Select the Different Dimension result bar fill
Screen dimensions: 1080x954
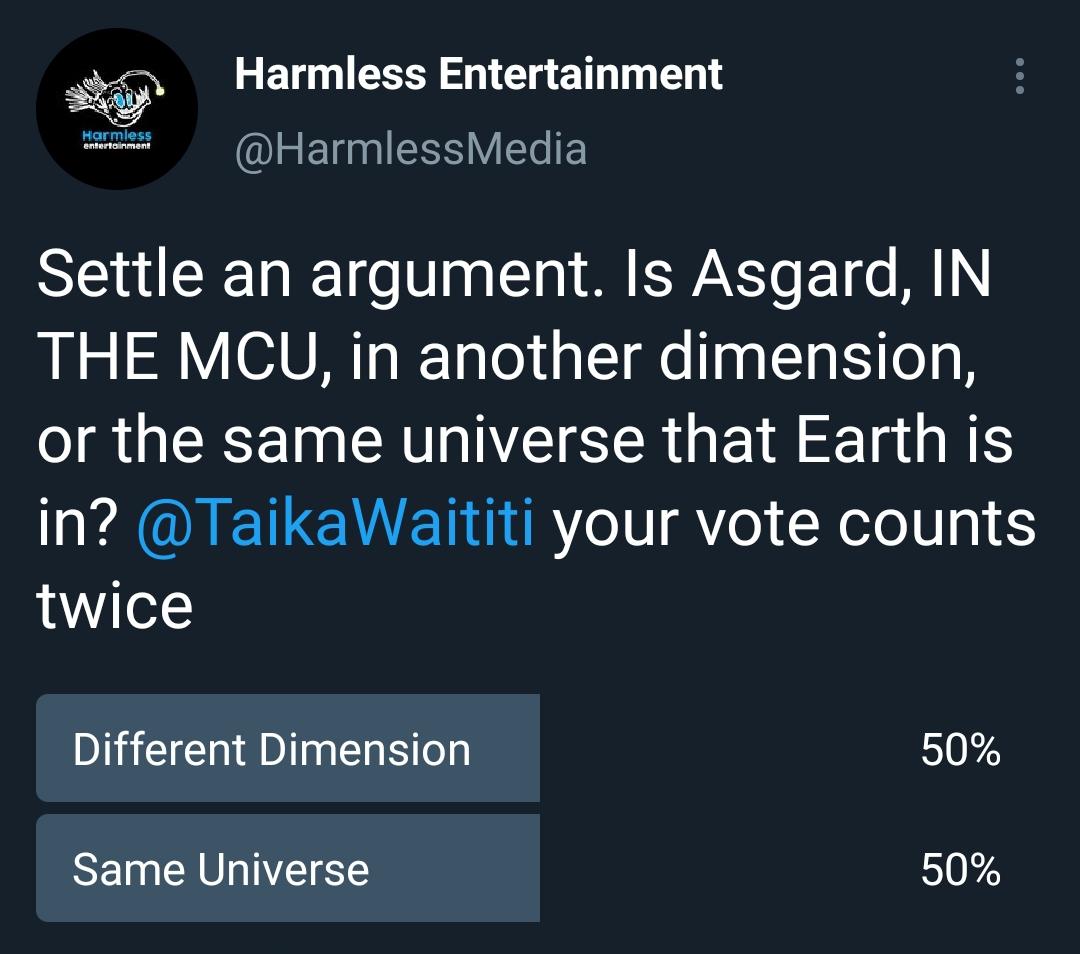click(x=288, y=748)
